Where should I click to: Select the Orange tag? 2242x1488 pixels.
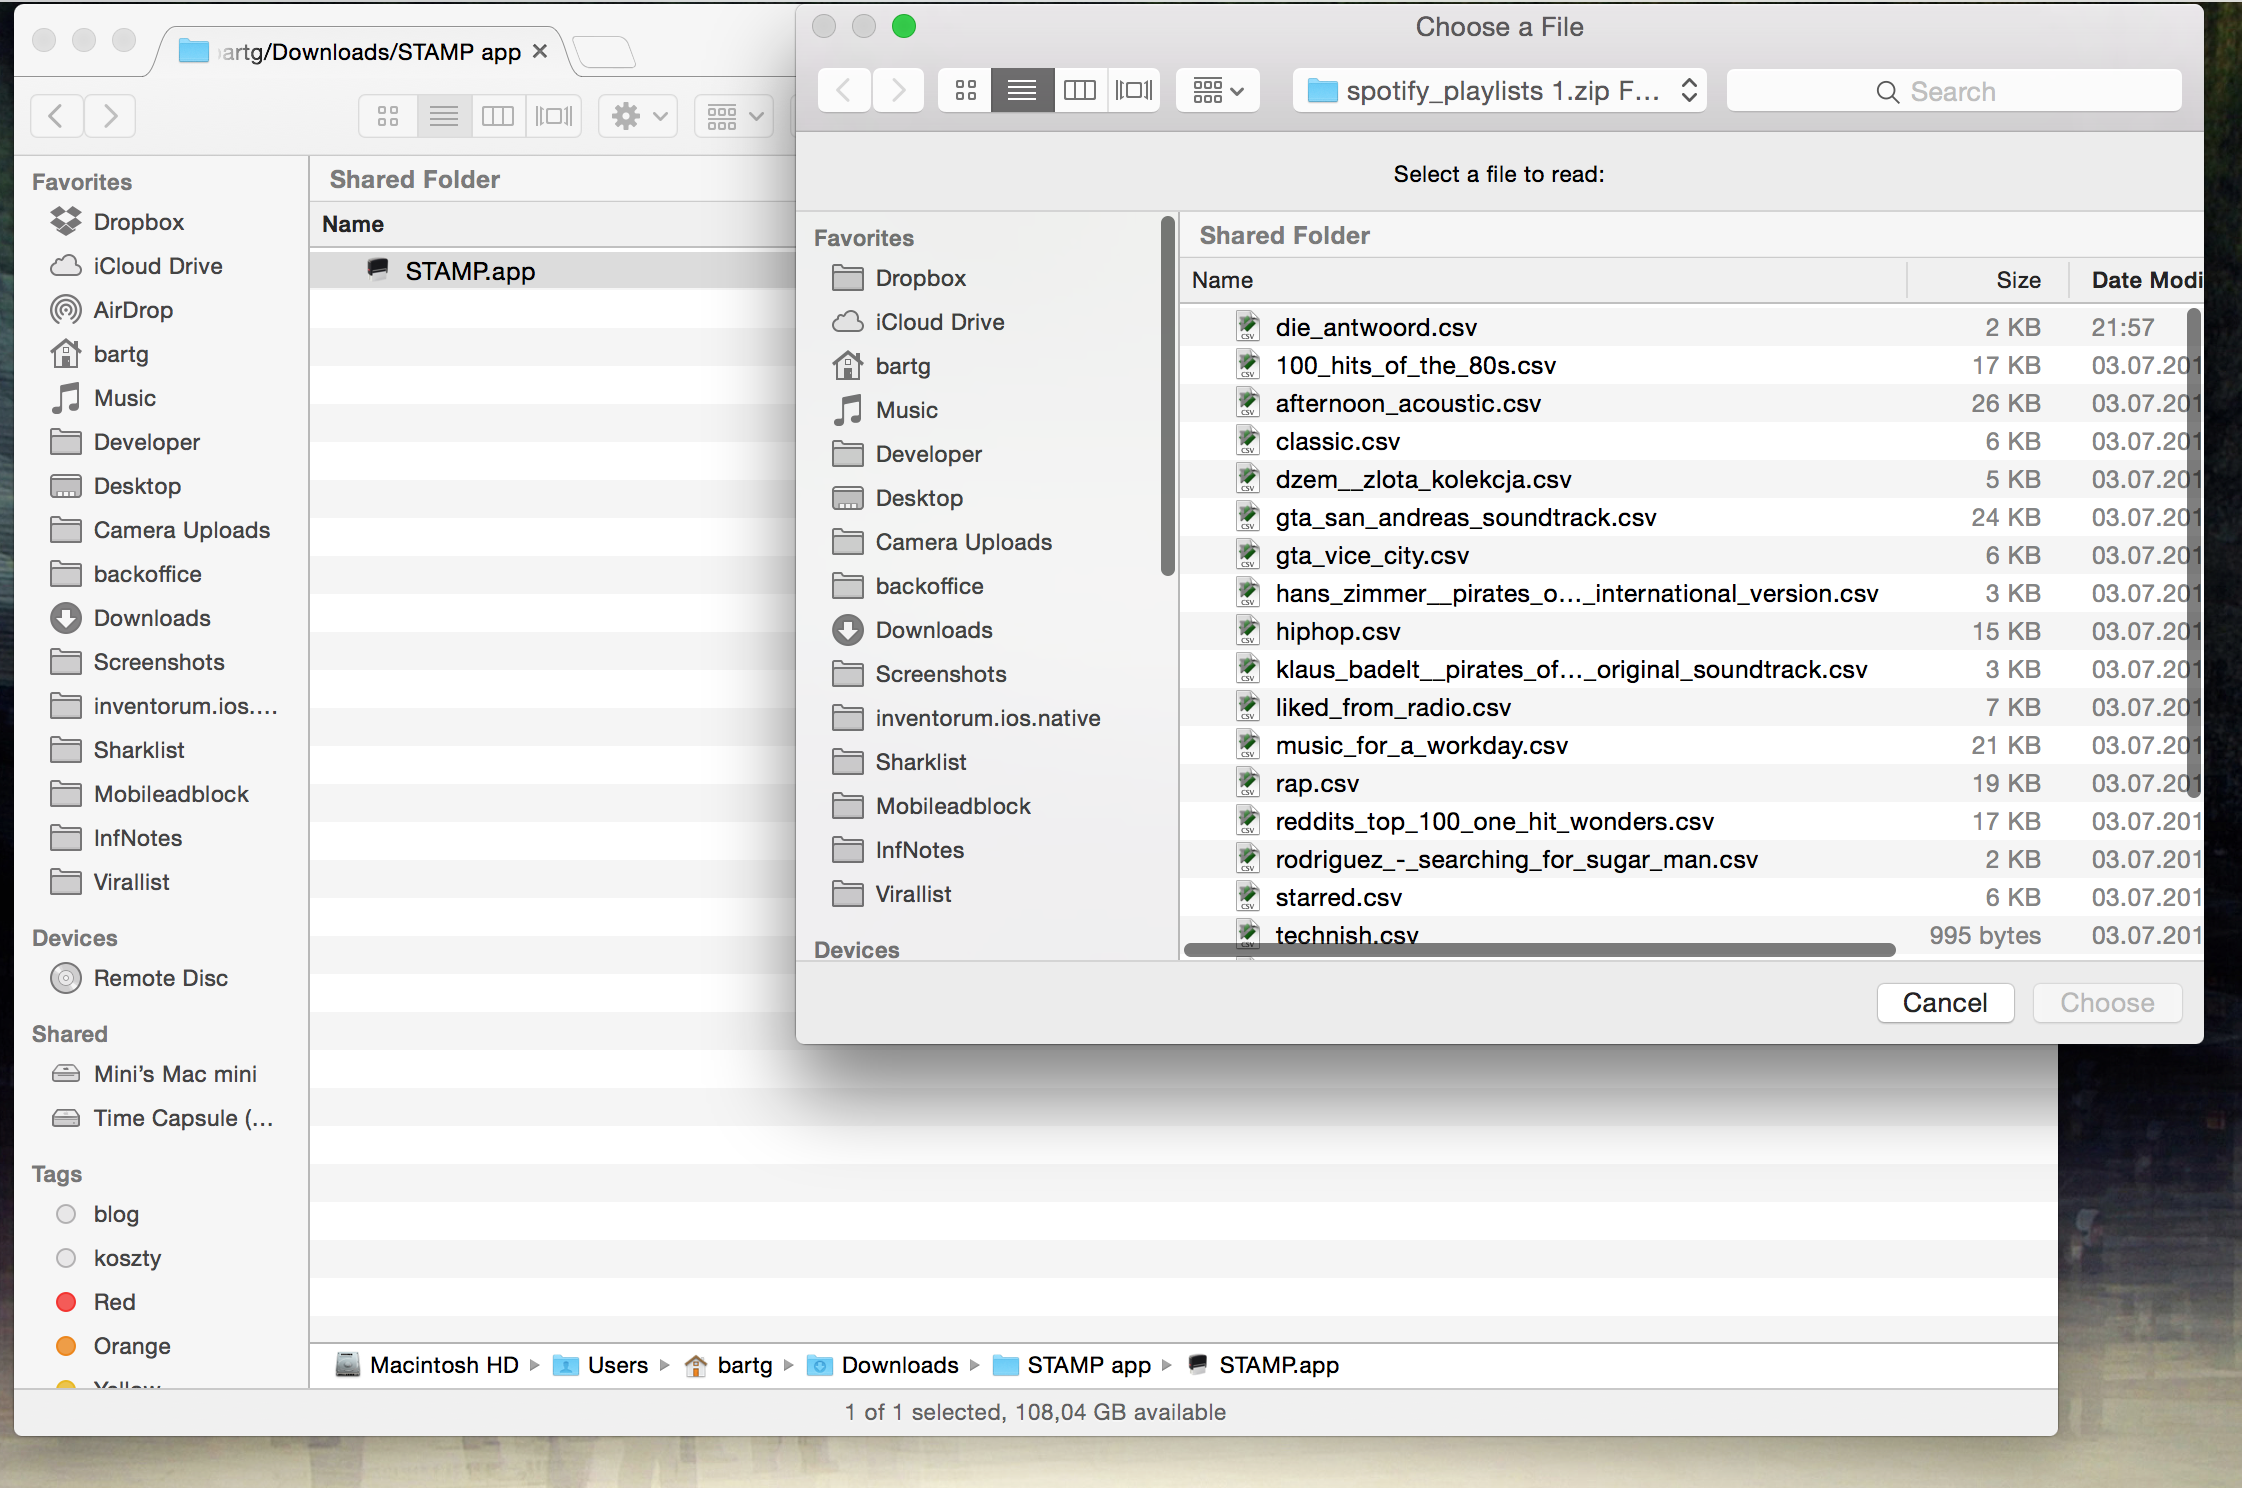click(131, 1346)
